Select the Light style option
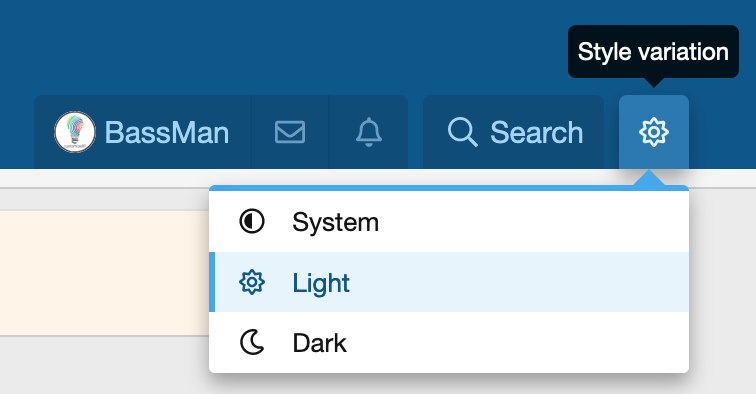The image size is (756, 394). tap(449, 282)
